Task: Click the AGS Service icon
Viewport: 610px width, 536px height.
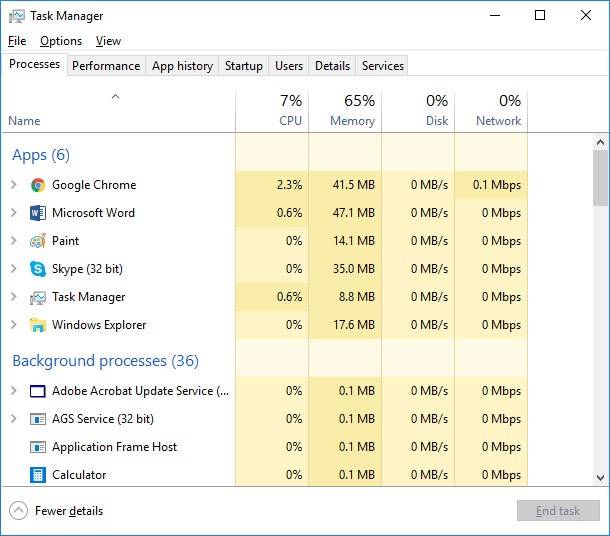Action: click(x=38, y=419)
